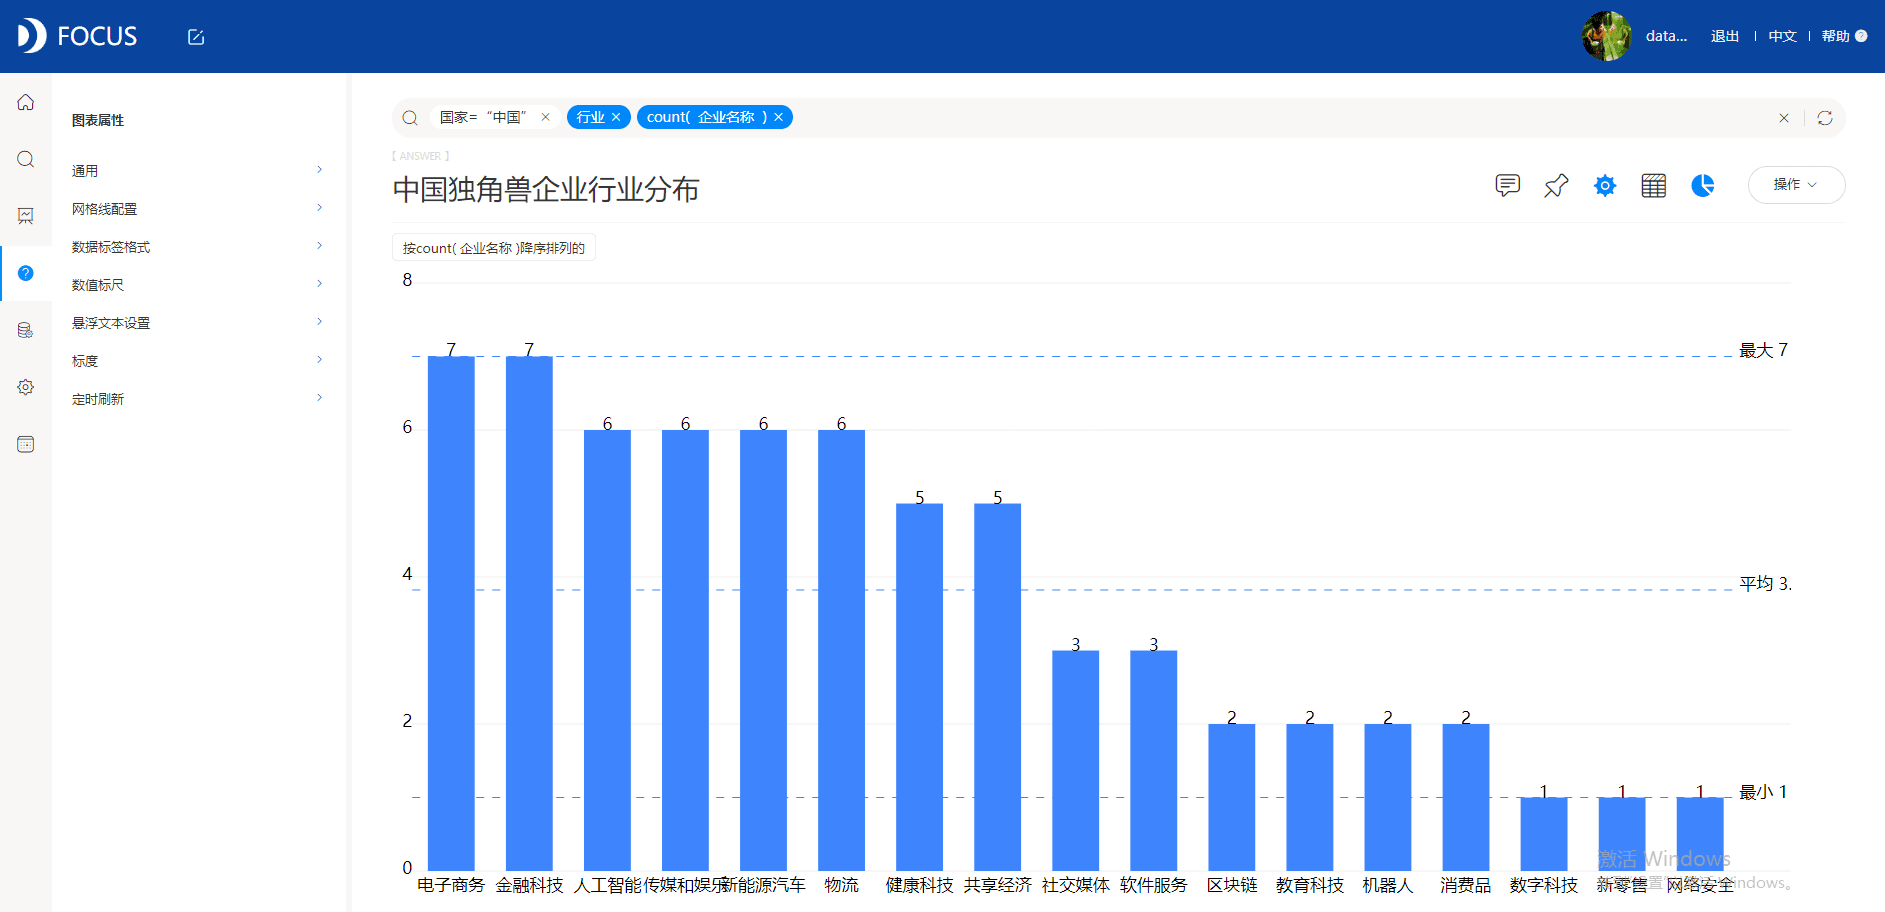Open the chart comment icon
The image size is (1885, 912).
(1508, 185)
